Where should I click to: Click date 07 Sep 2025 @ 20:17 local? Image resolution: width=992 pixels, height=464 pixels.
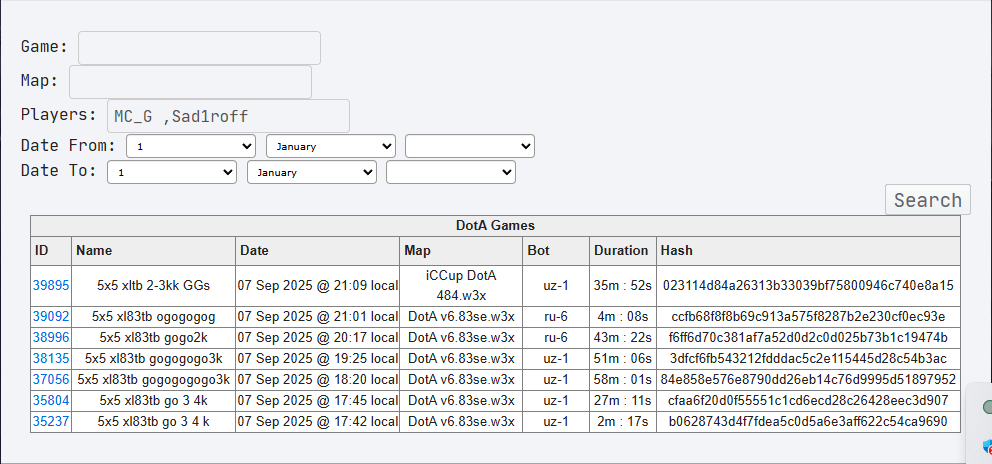pos(318,337)
